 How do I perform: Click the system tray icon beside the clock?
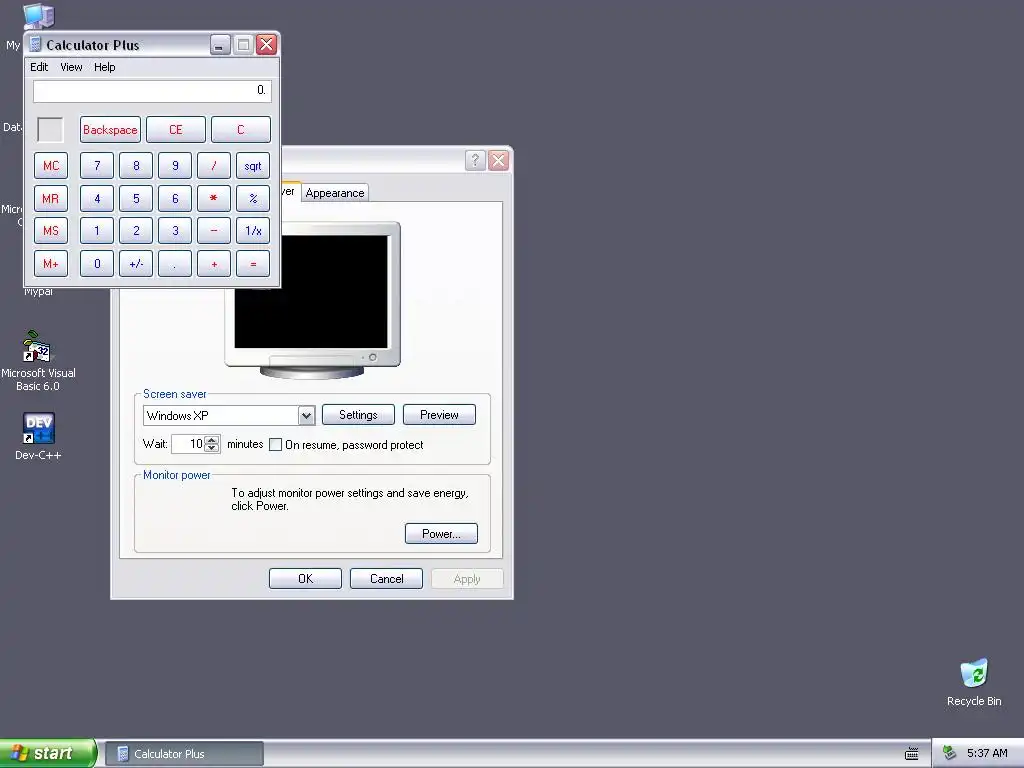(x=949, y=753)
